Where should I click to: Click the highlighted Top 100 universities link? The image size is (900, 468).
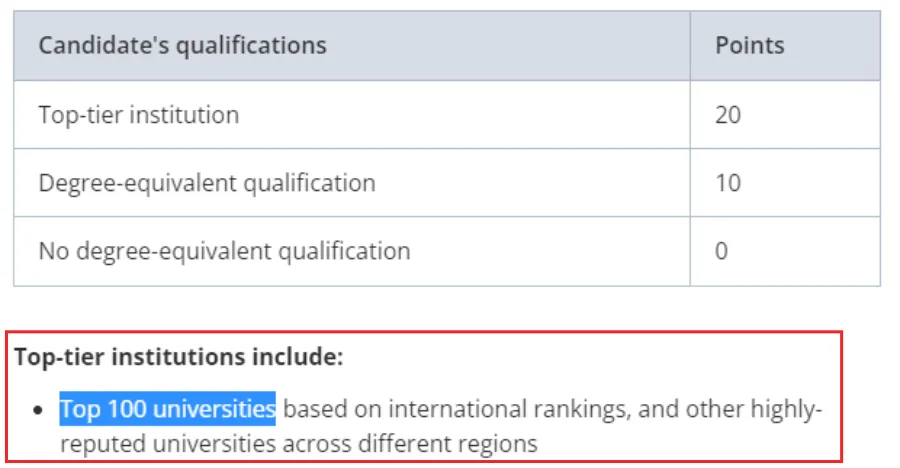click(168, 409)
